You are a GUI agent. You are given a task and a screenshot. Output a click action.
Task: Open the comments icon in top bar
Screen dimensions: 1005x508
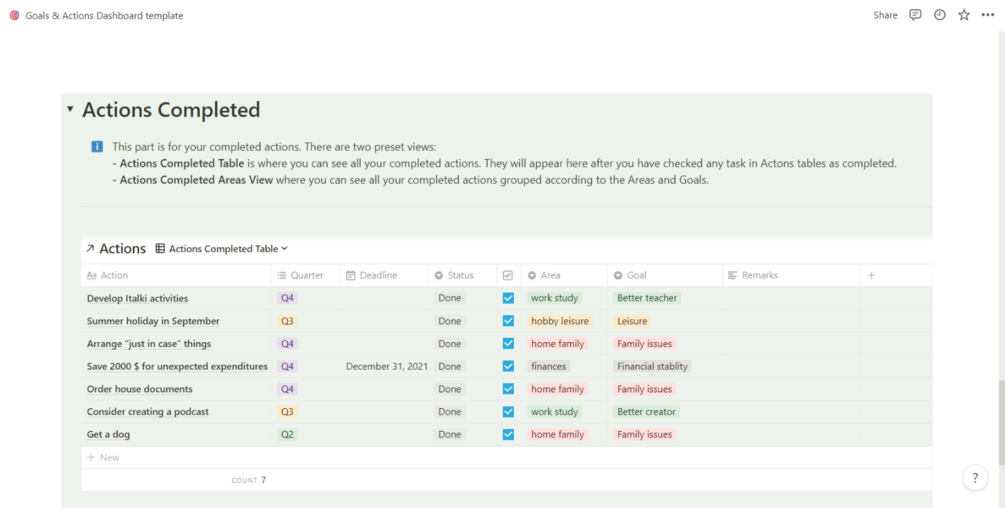pos(915,15)
